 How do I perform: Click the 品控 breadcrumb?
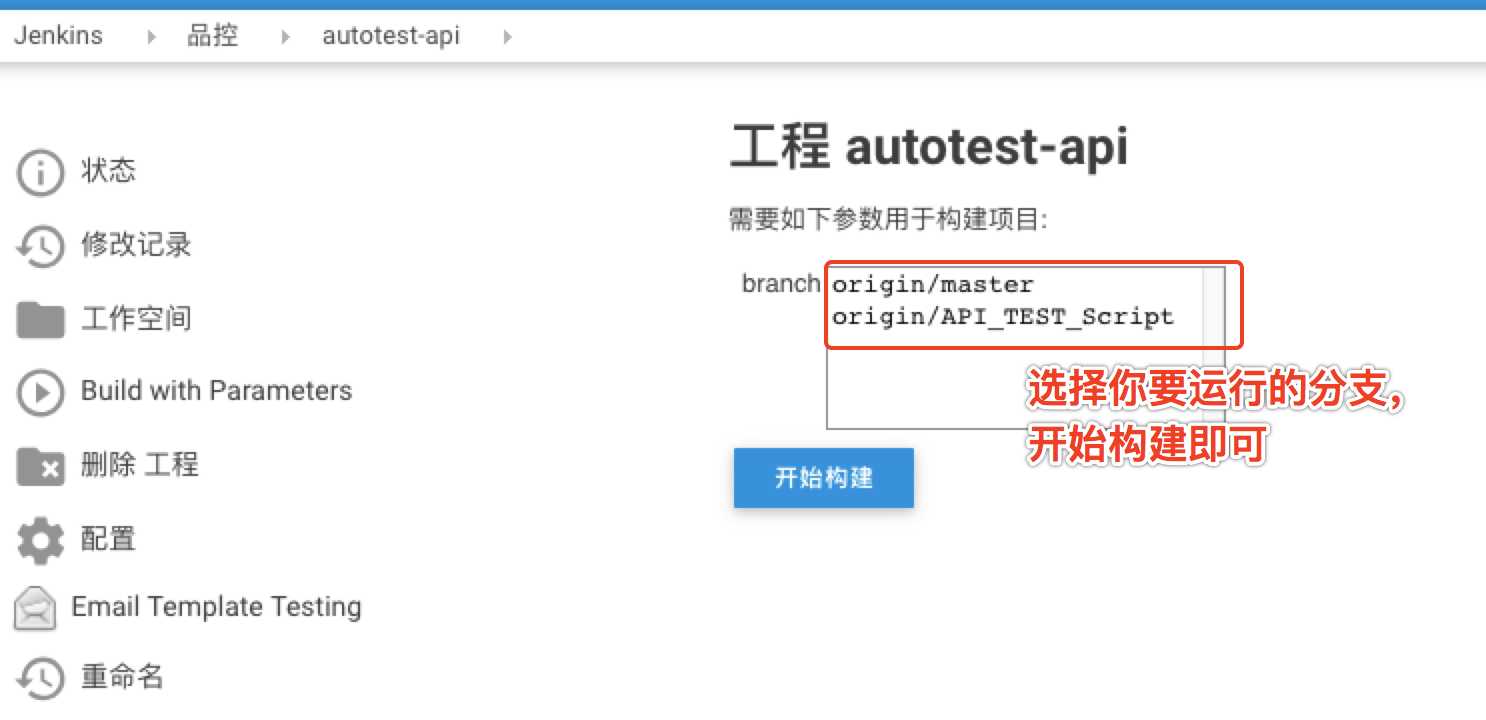coord(213,36)
